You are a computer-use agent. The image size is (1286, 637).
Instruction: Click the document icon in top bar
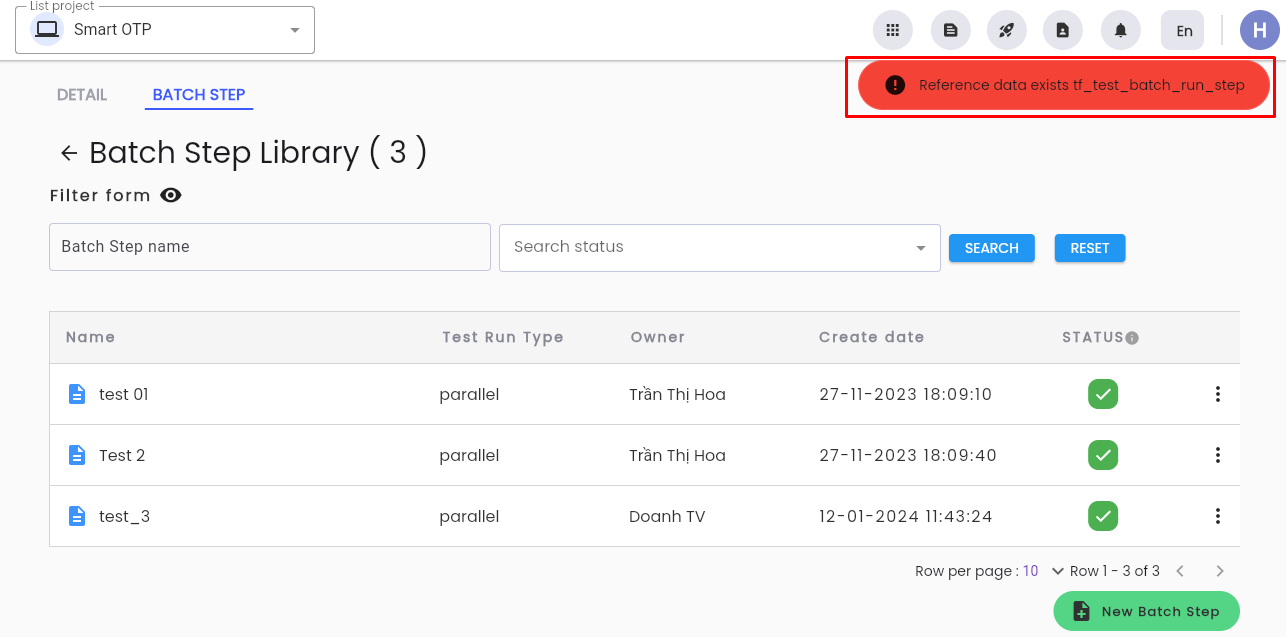pyautogui.click(x=951, y=30)
